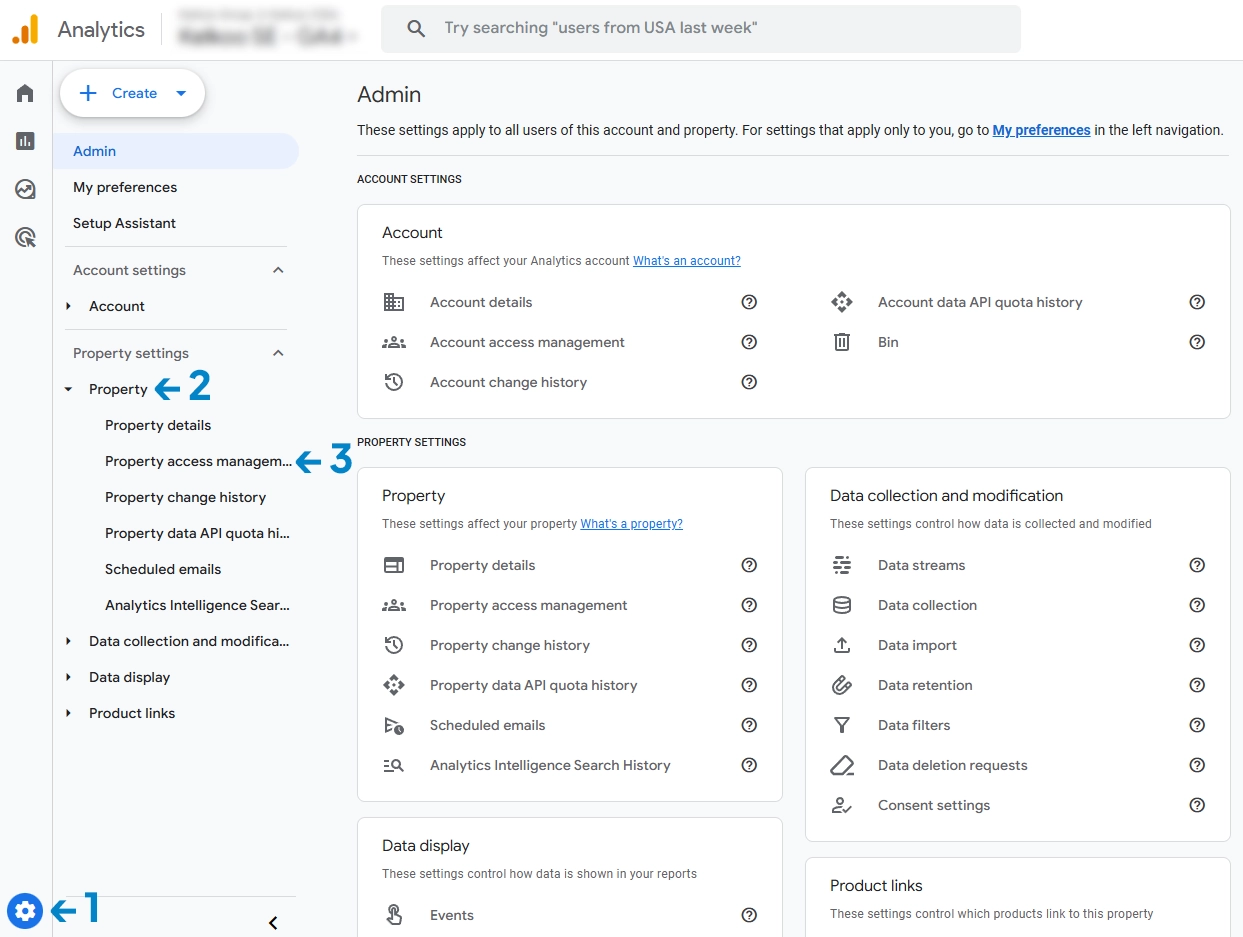The width and height of the screenshot is (1243, 937).
Task: Click help icon next to Consent settings
Action: click(x=1197, y=805)
